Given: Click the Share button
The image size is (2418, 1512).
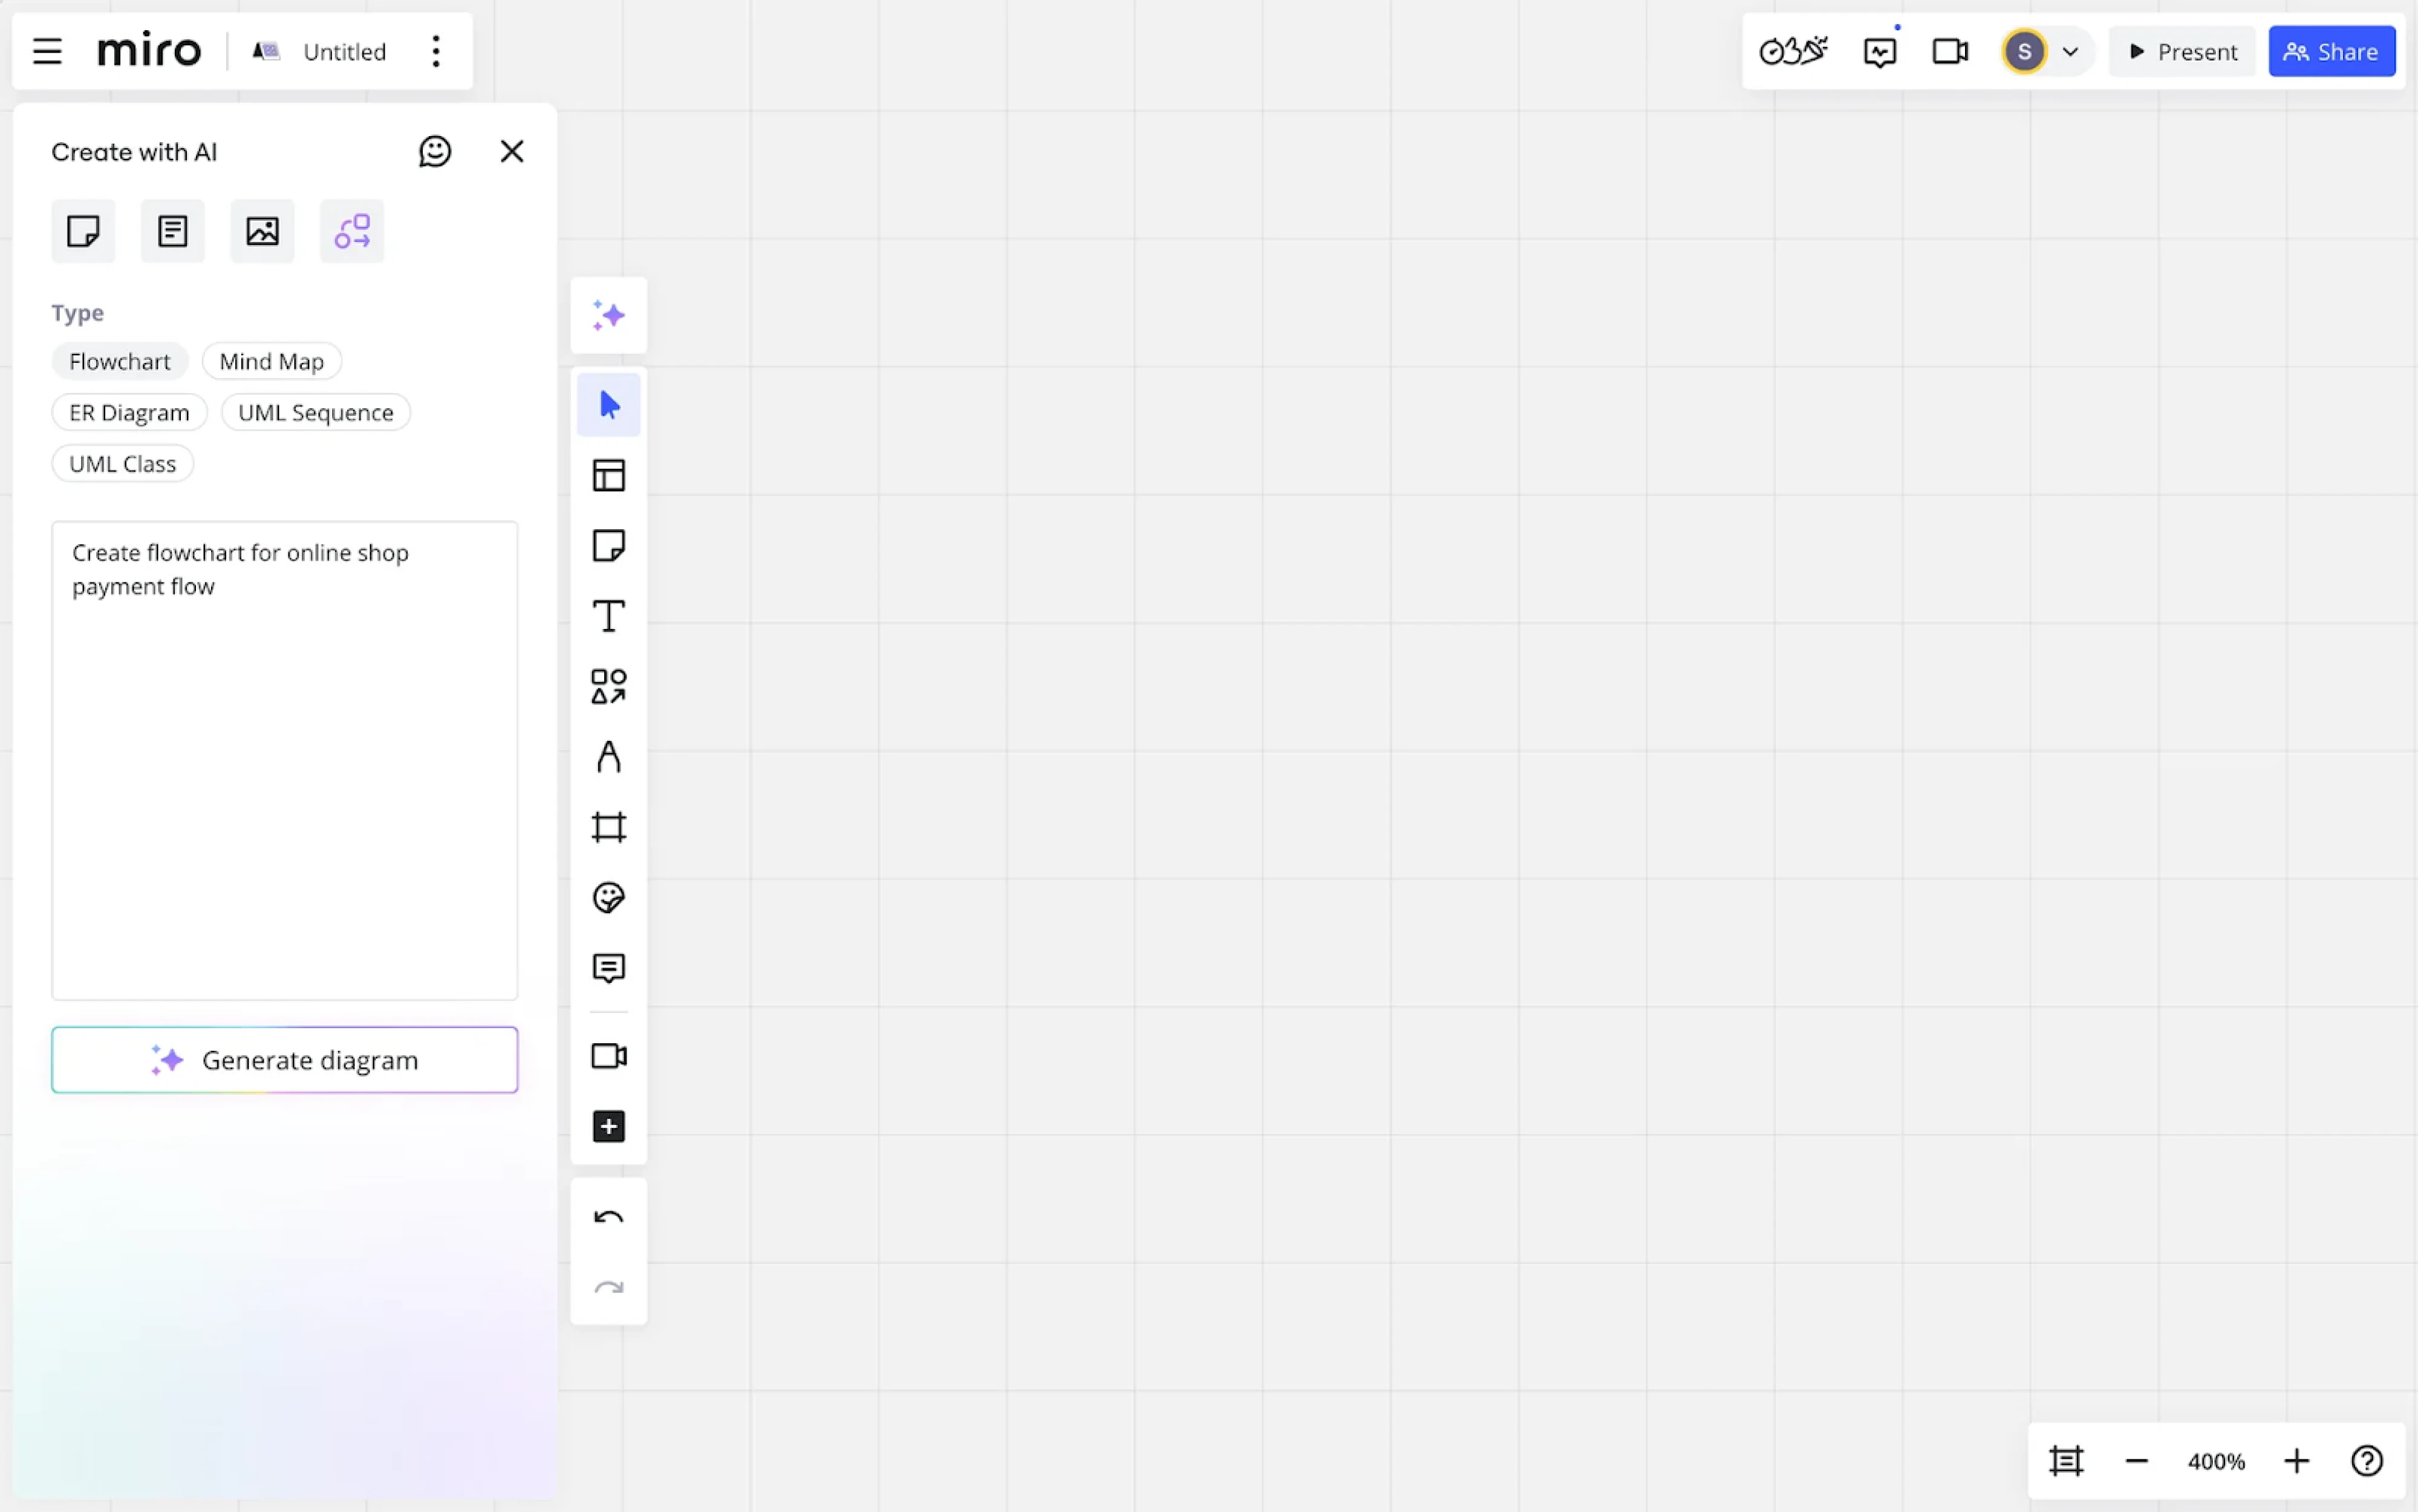Looking at the screenshot, I should [x=2332, y=51].
